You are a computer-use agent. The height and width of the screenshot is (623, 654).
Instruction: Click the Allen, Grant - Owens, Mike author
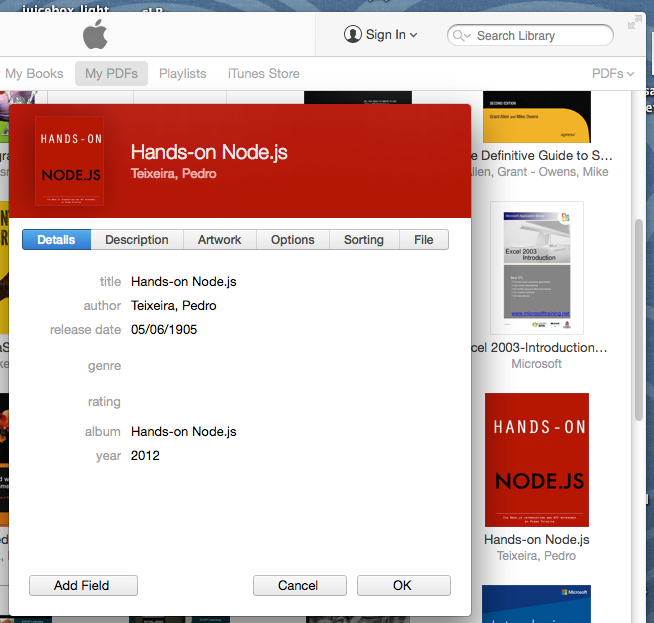[x=539, y=172]
